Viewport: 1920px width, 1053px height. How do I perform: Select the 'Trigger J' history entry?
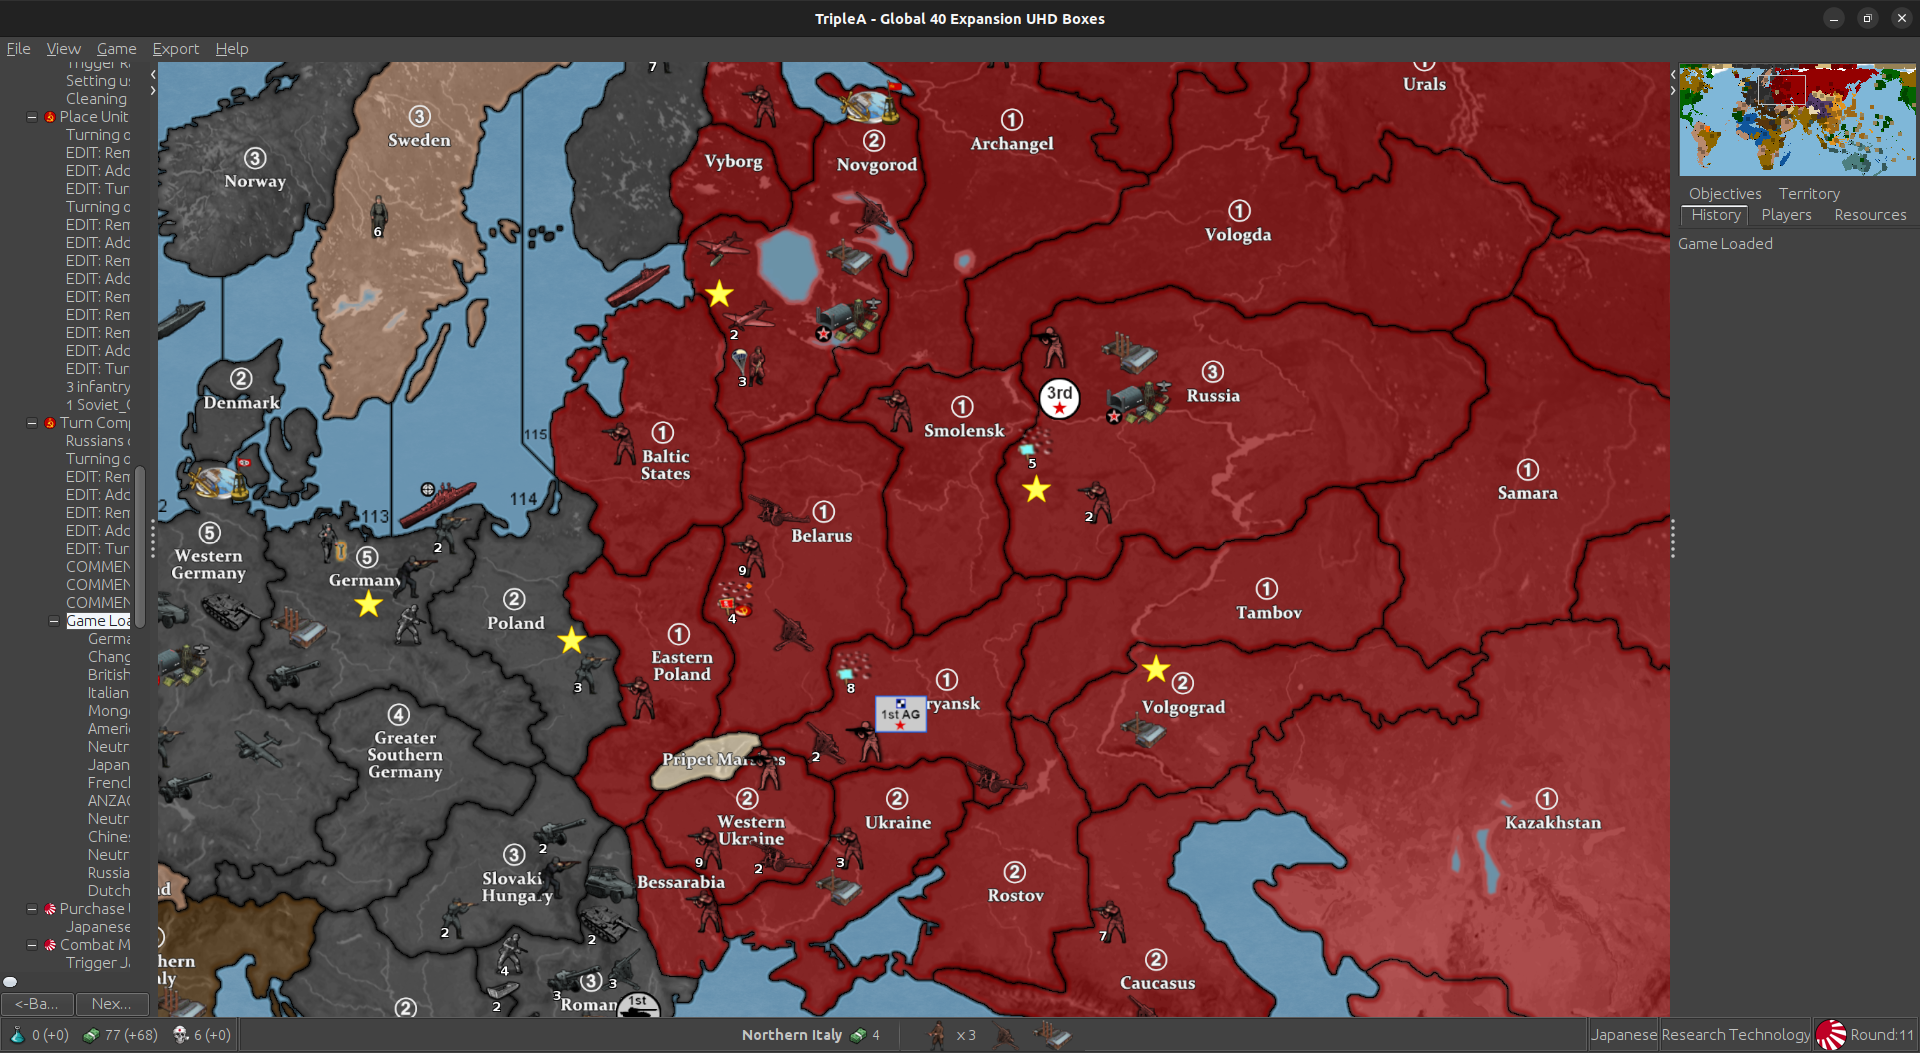[98, 962]
